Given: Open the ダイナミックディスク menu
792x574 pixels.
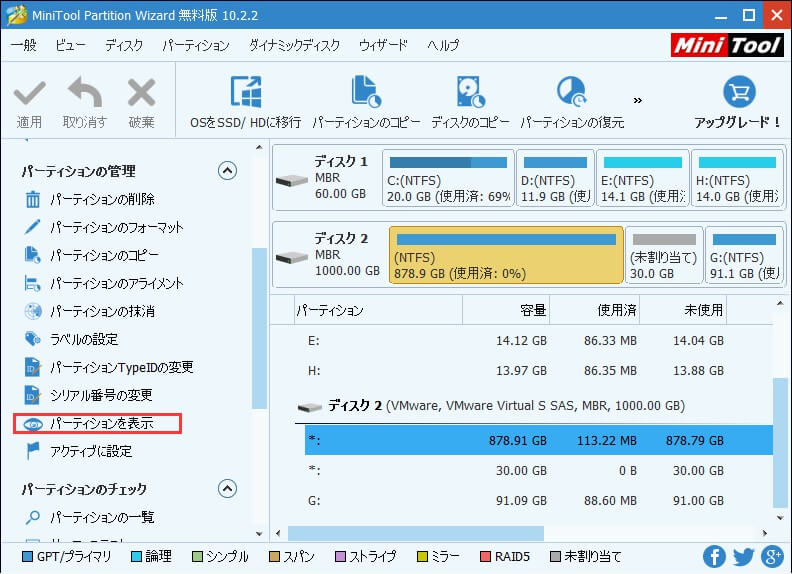Looking at the screenshot, I should [x=294, y=45].
